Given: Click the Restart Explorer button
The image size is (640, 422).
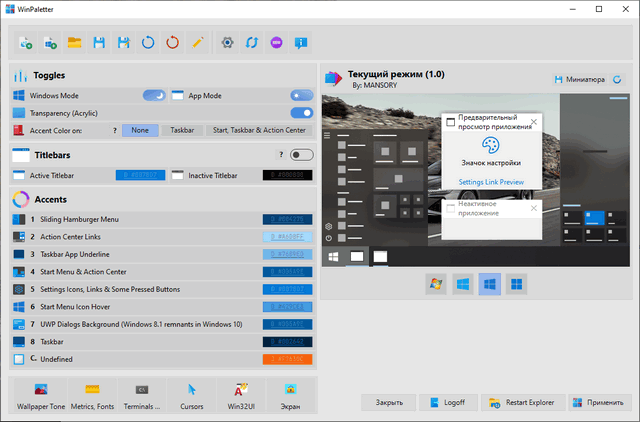Looking at the screenshot, I should tap(520, 403).
